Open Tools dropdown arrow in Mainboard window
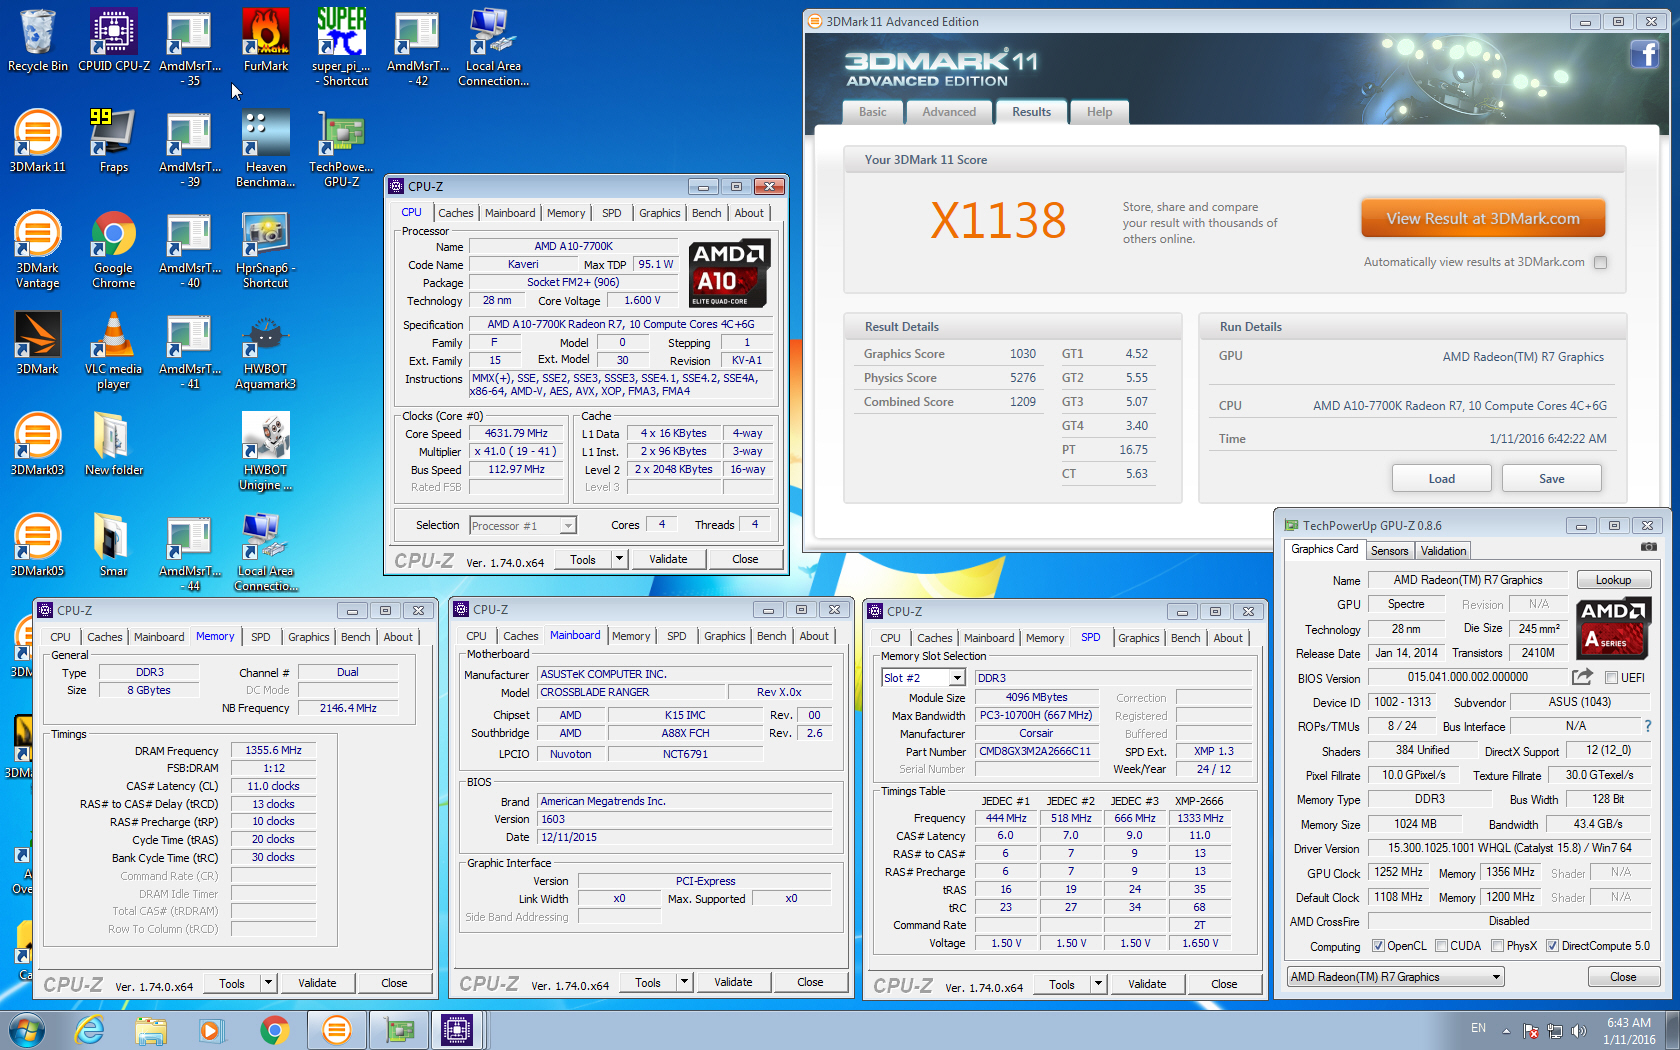 click(x=684, y=982)
